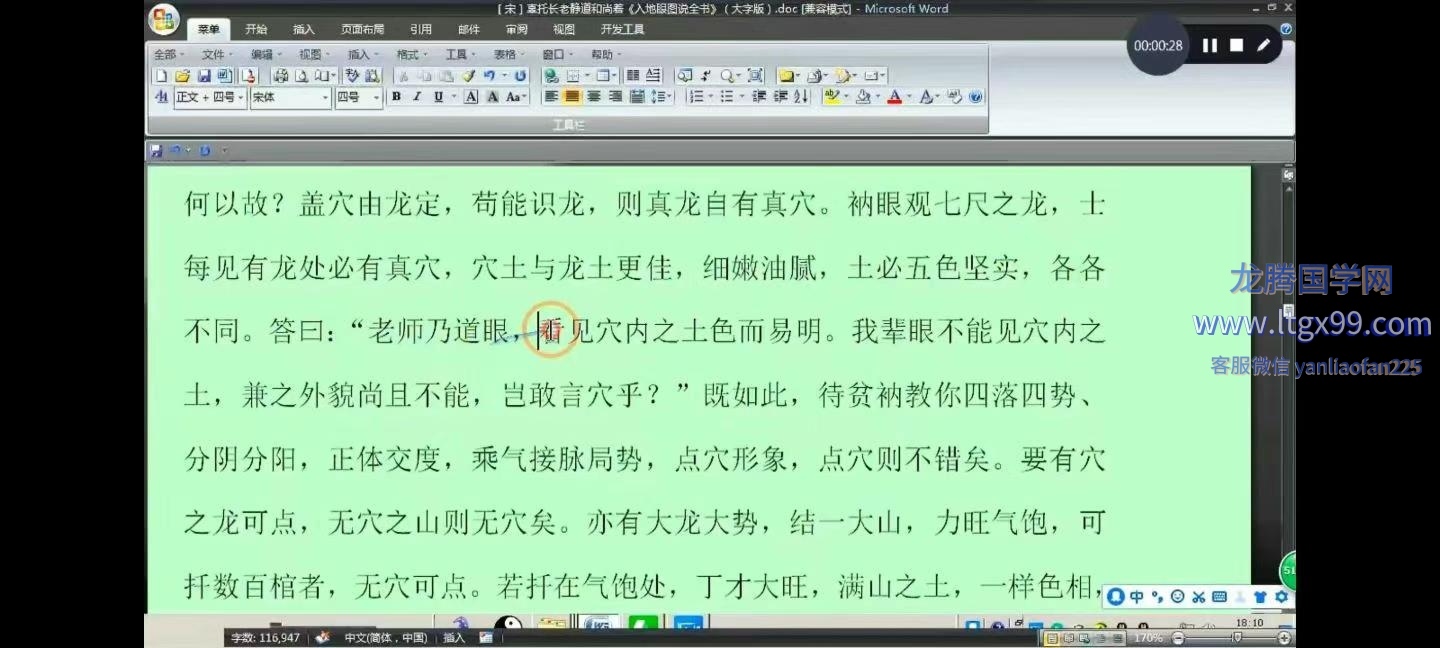Switch to the 页面布局 ribbon tab

pyautogui.click(x=362, y=29)
